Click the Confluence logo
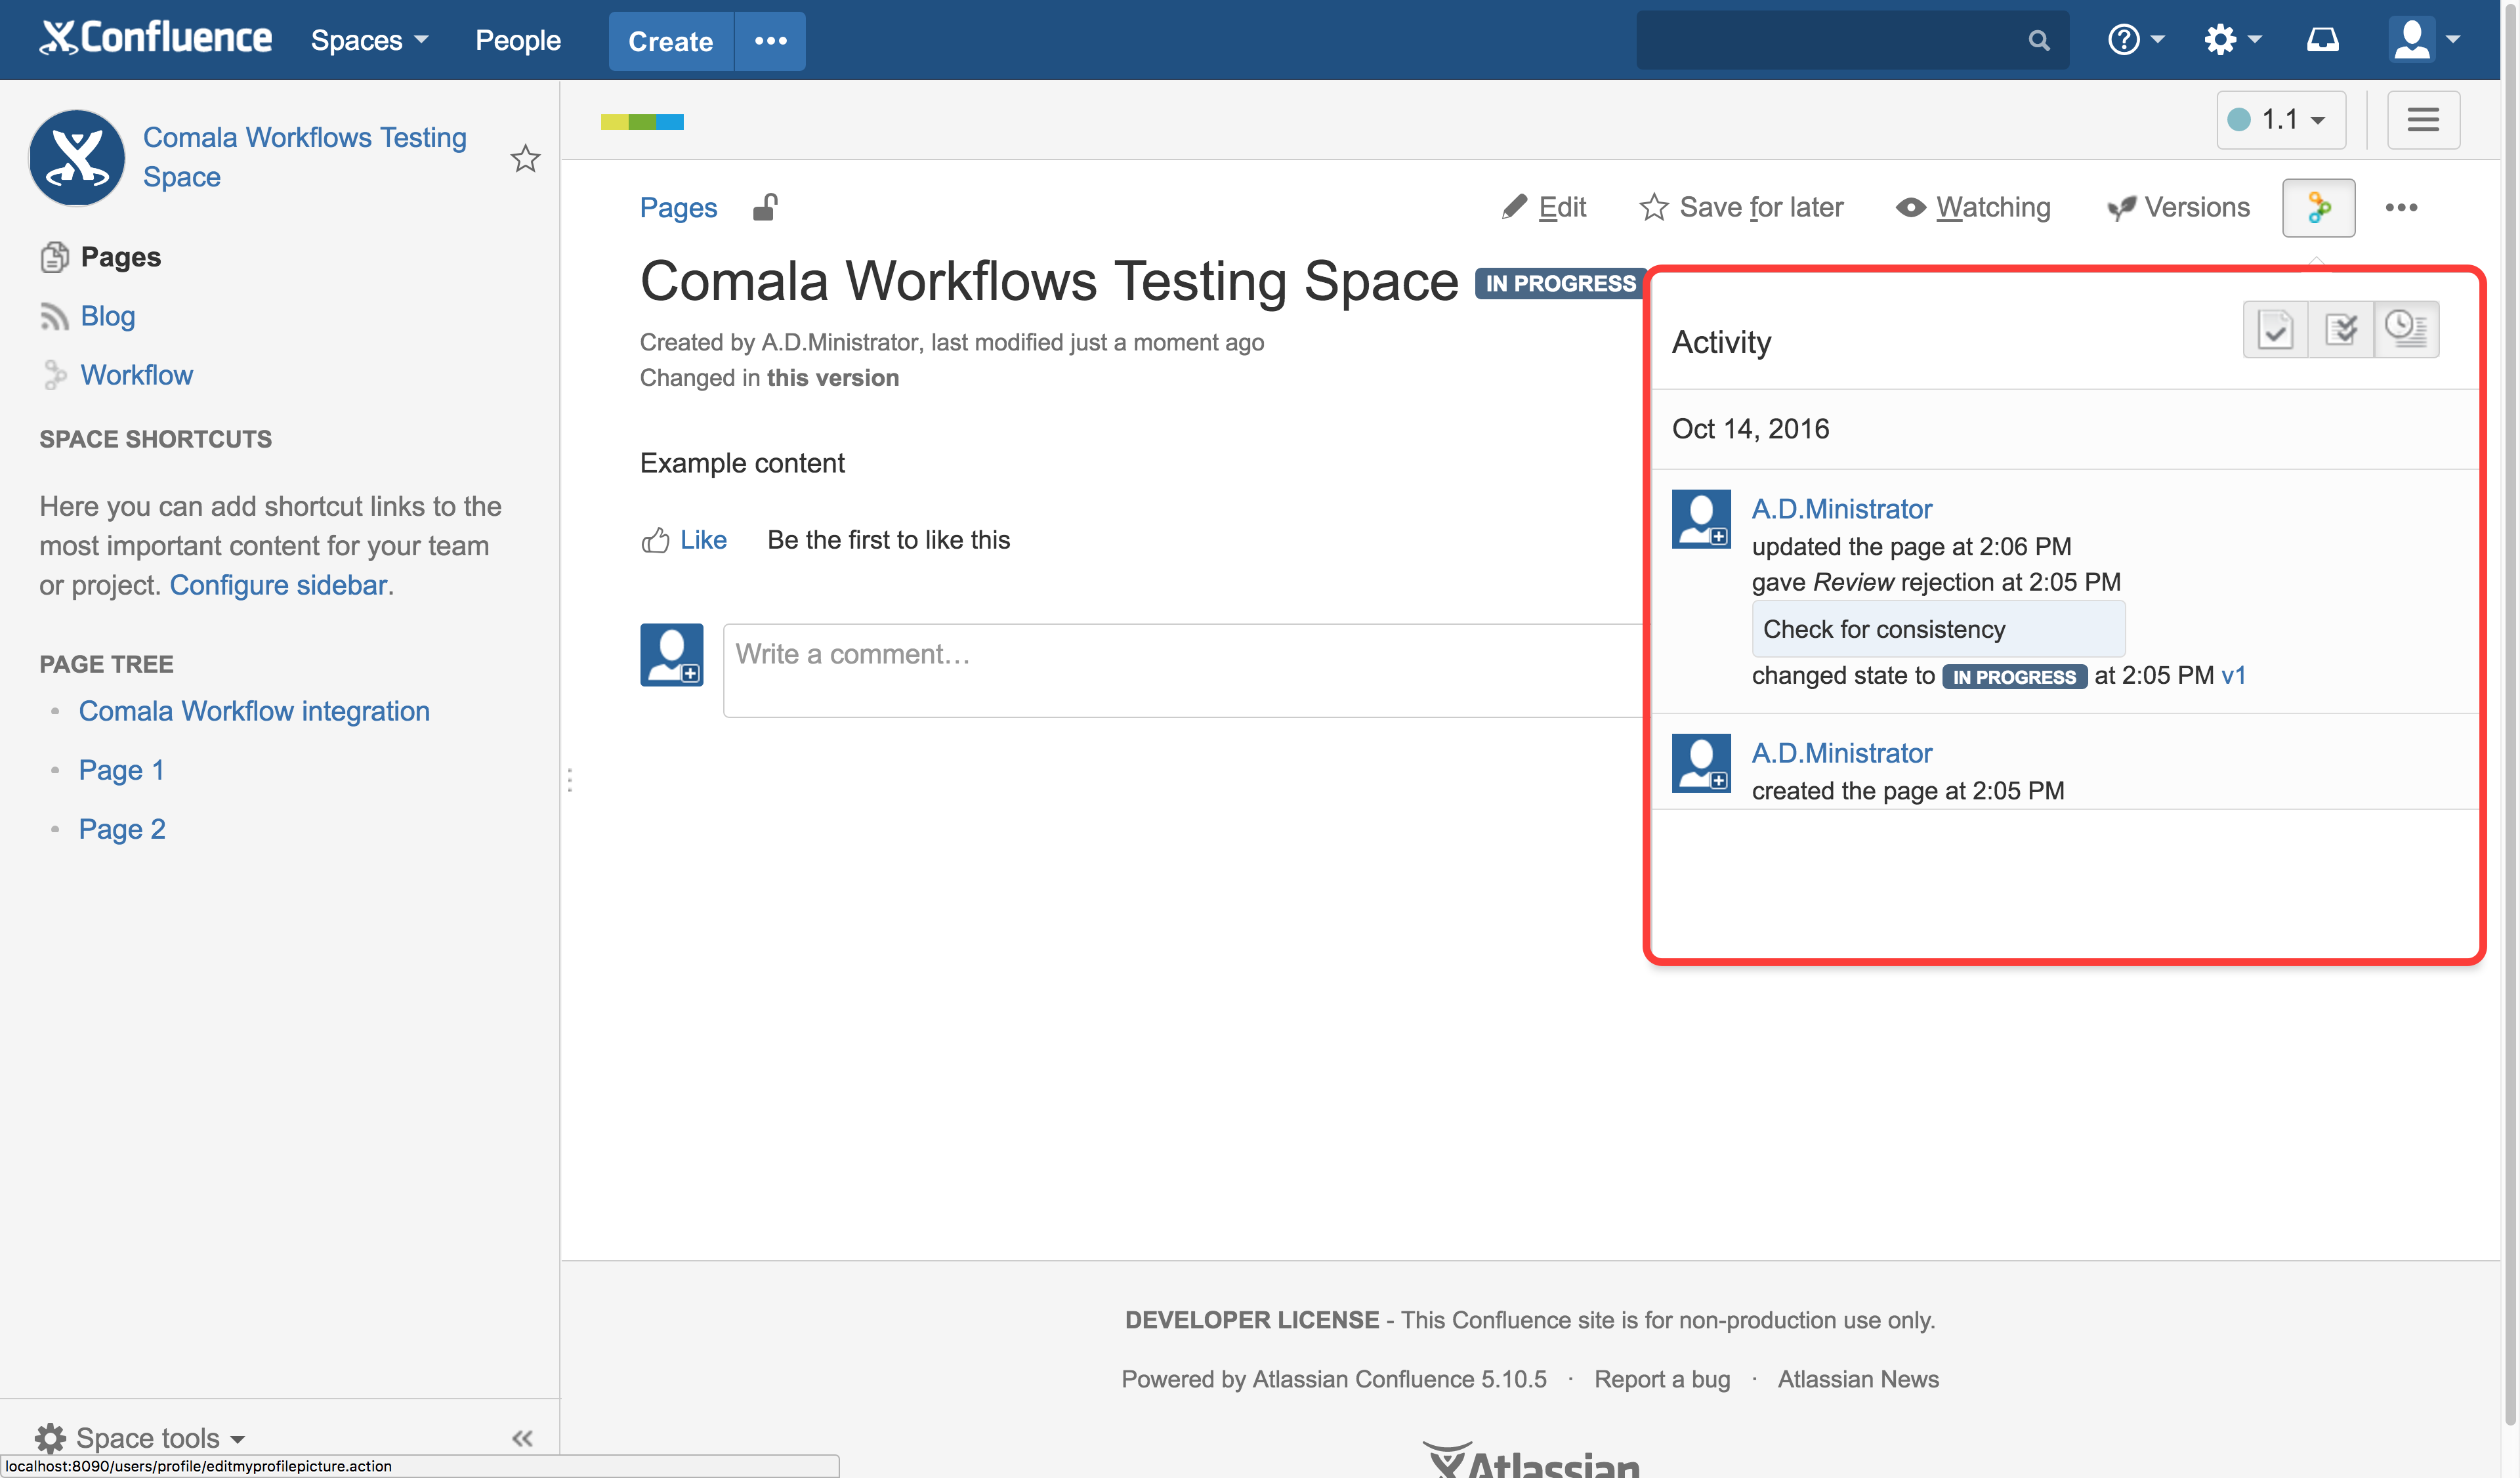The width and height of the screenshot is (2520, 1478). point(156,39)
